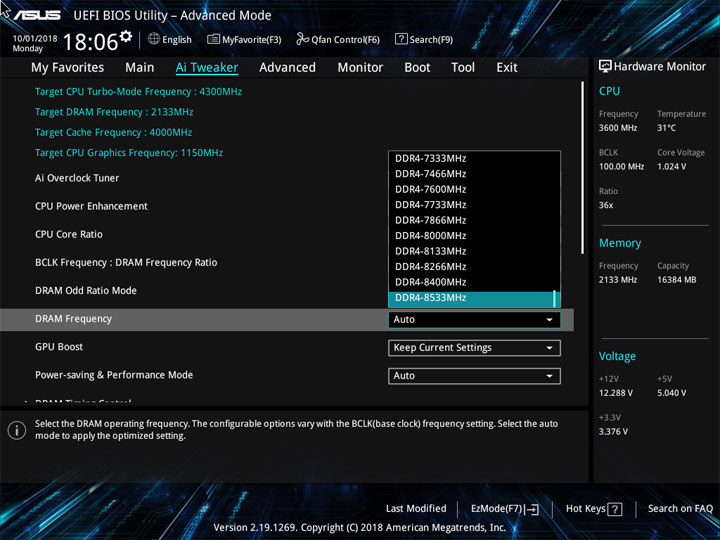720x540 pixels.
Task: Click the clock settings gear icon
Action: tap(125, 36)
